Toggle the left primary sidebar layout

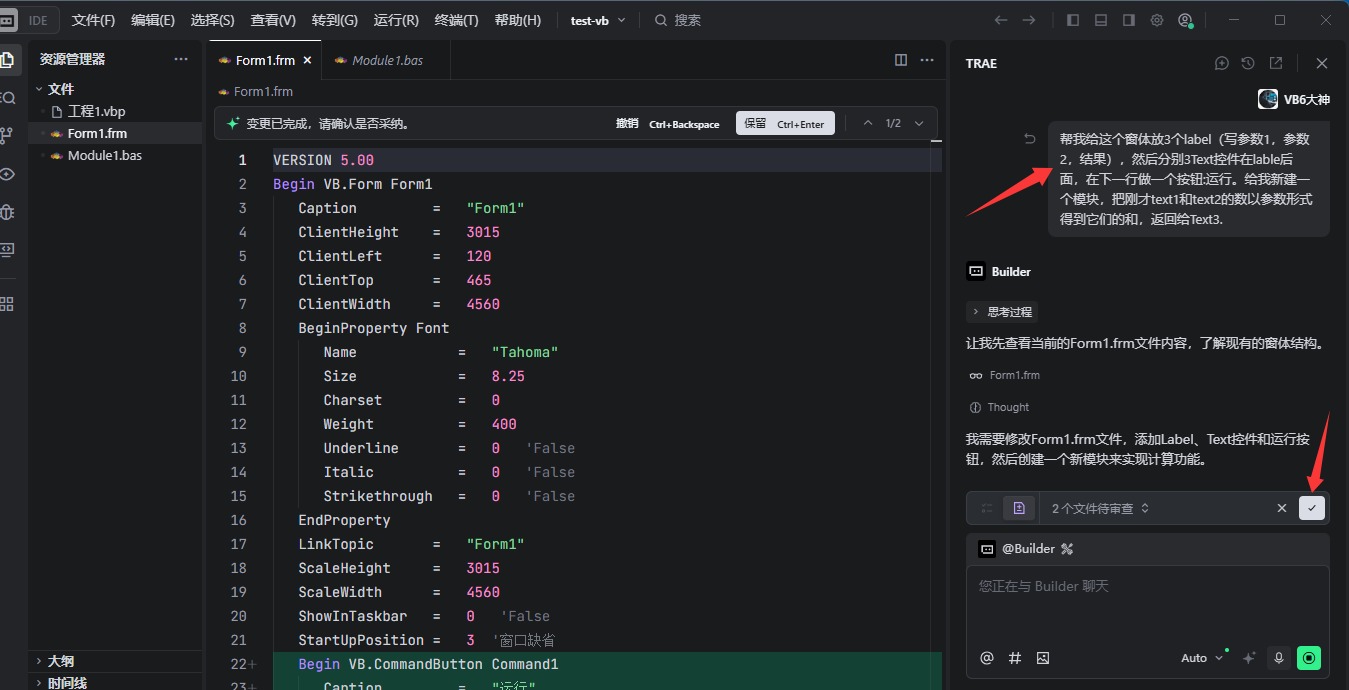[x=1073, y=20]
